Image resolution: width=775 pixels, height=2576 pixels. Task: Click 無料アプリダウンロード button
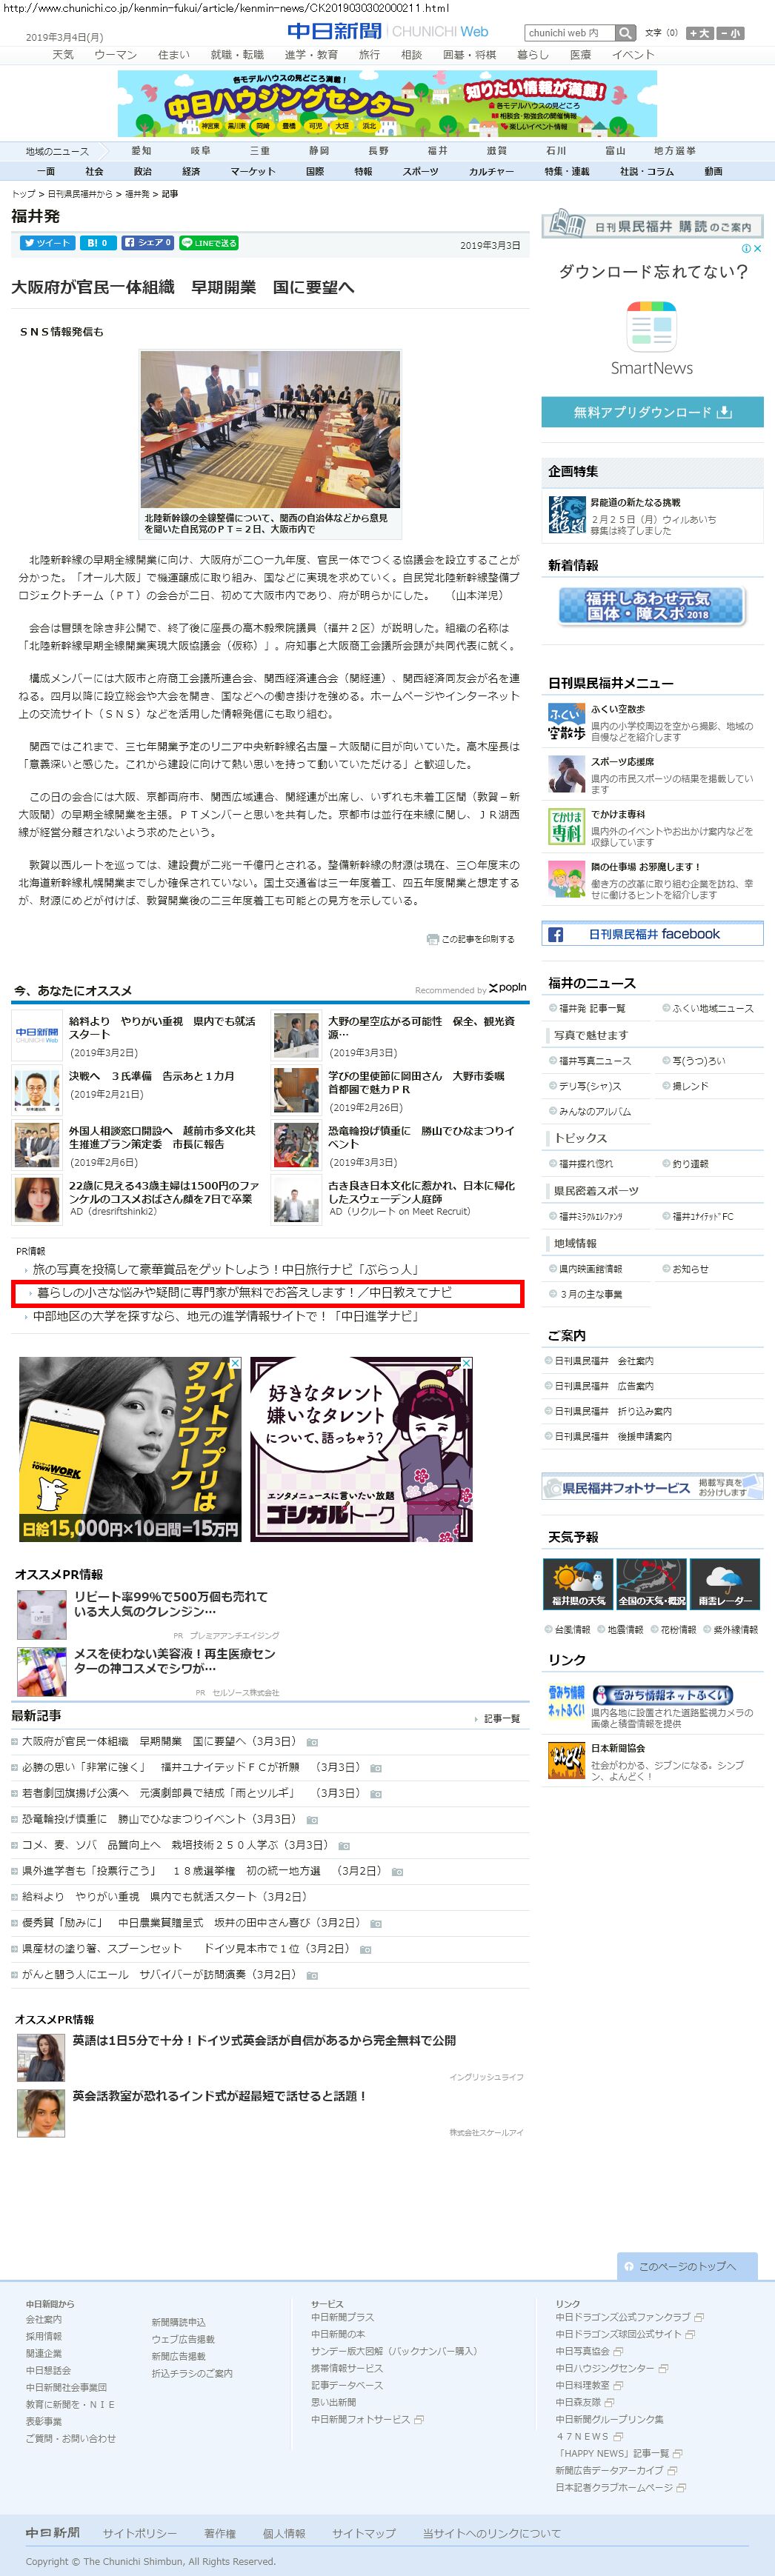652,412
